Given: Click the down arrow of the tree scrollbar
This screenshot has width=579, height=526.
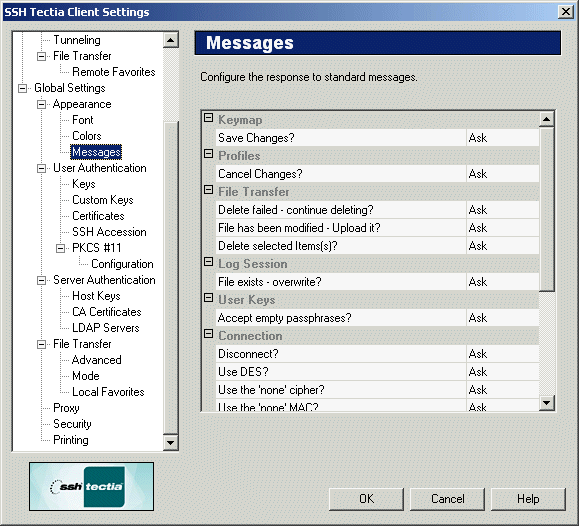Looking at the screenshot, I should click(x=171, y=442).
